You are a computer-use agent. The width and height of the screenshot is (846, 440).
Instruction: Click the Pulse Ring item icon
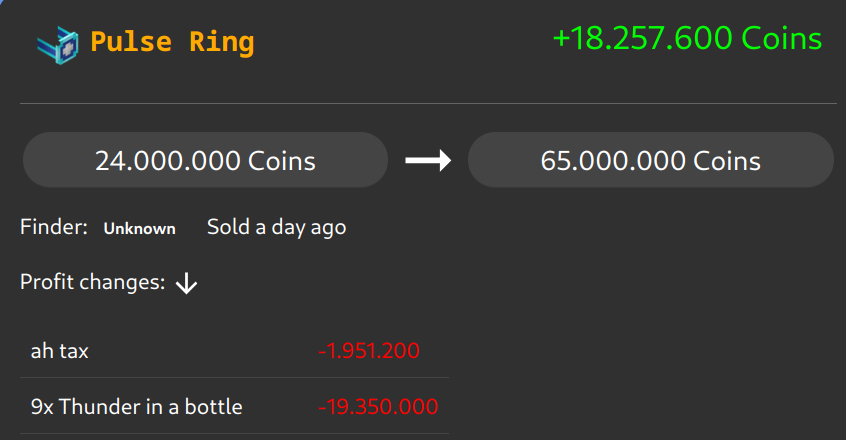point(58,43)
